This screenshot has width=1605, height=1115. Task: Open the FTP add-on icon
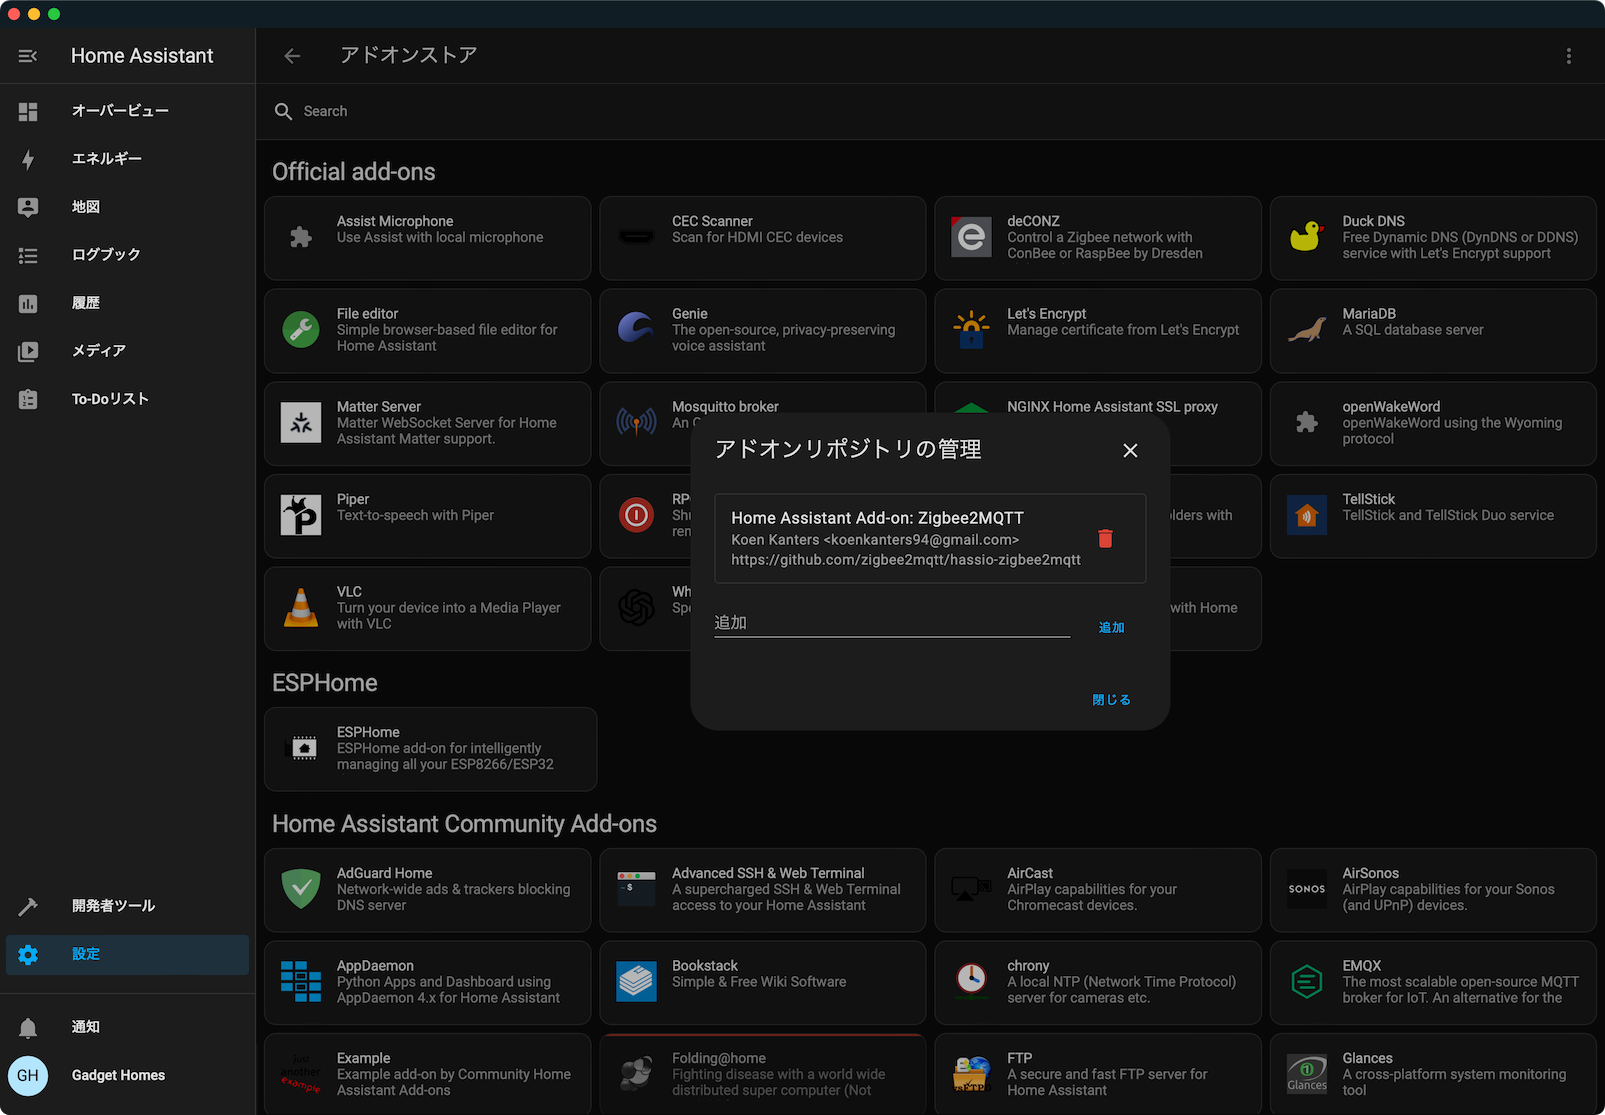point(971,1074)
